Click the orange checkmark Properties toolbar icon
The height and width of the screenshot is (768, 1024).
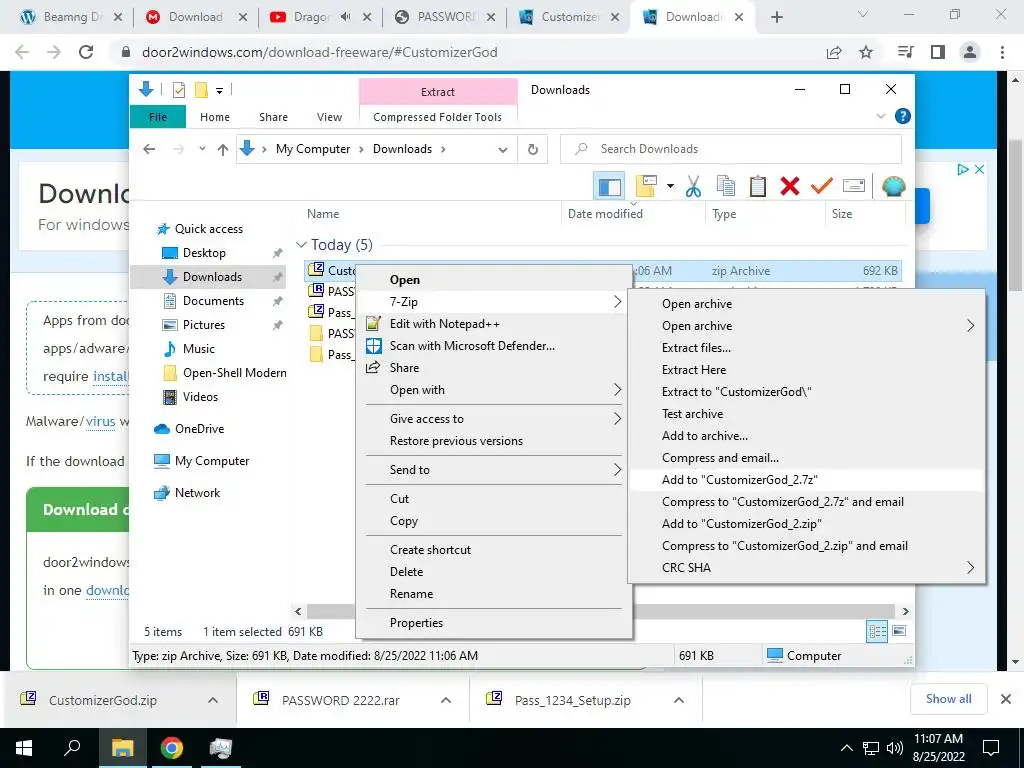[822, 187]
